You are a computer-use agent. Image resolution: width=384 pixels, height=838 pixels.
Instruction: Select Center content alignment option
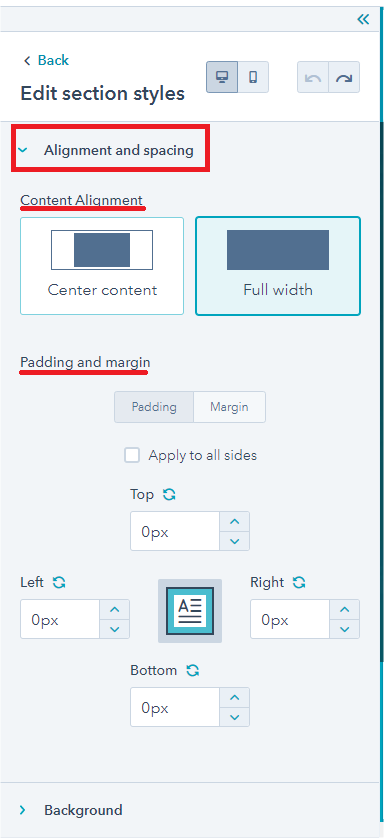click(102, 266)
